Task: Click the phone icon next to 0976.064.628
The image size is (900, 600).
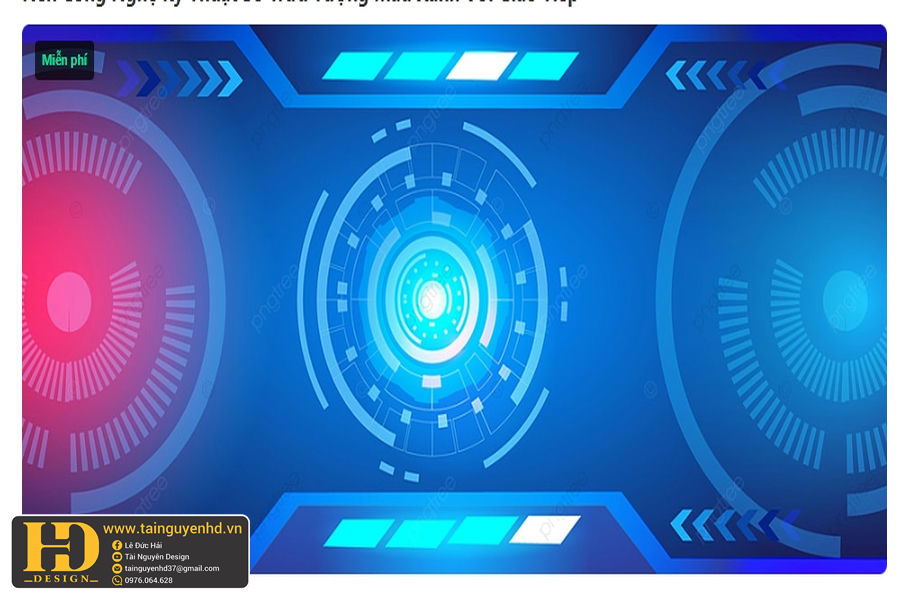Action: [x=117, y=580]
